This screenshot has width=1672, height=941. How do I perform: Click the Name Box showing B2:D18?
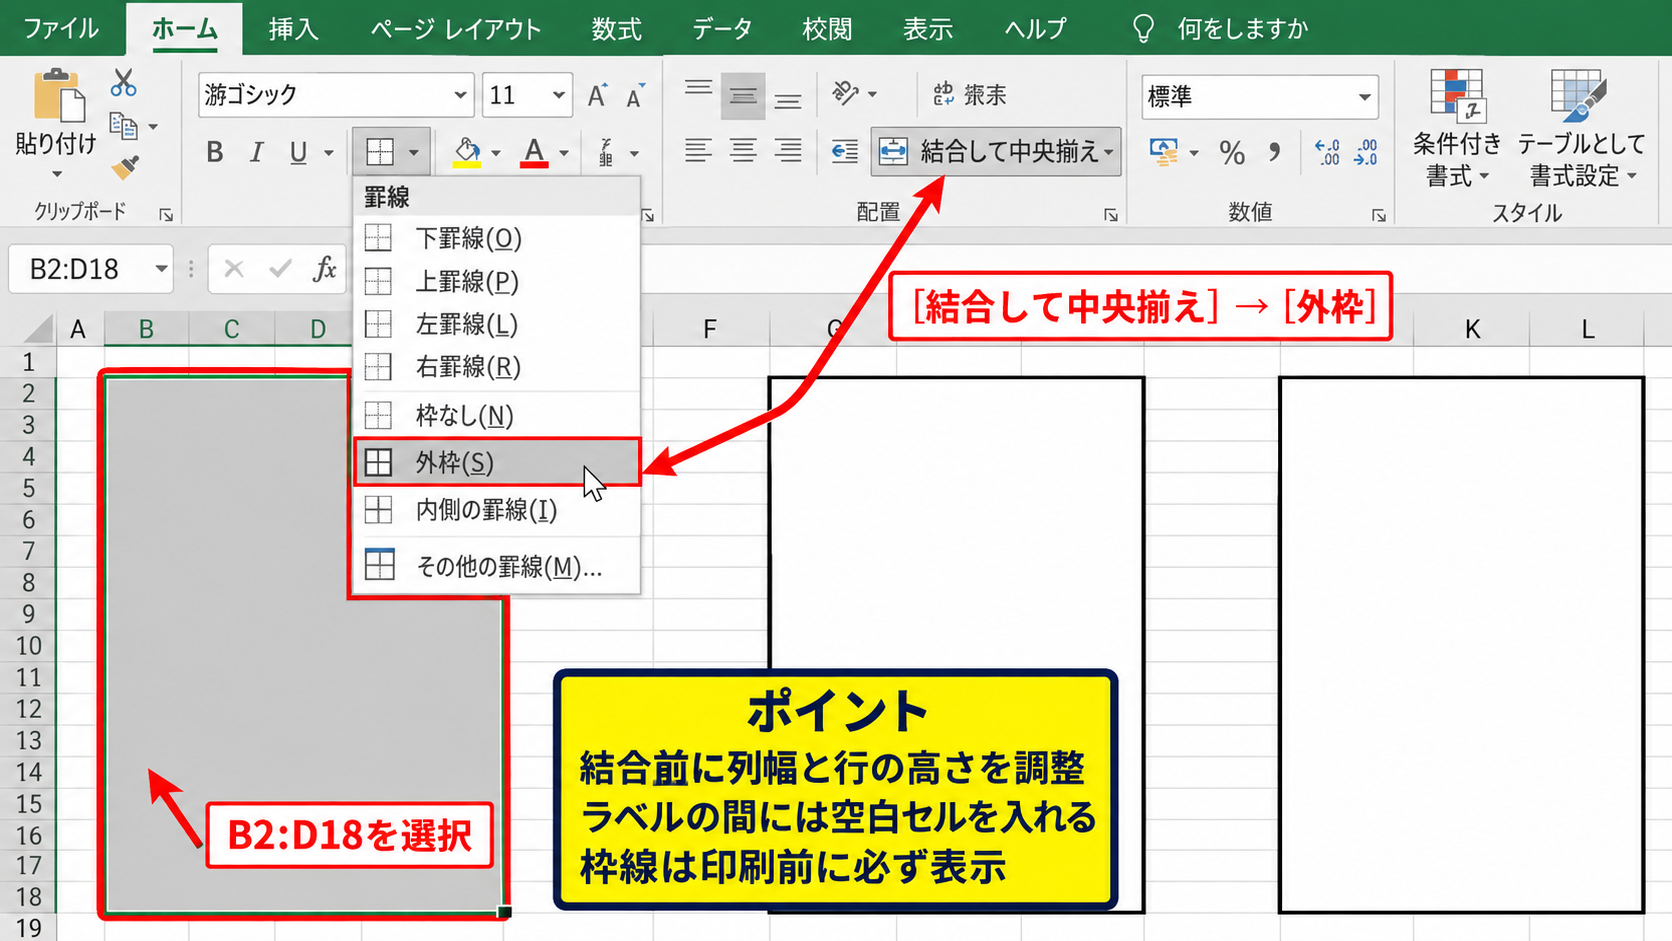[x=90, y=269]
